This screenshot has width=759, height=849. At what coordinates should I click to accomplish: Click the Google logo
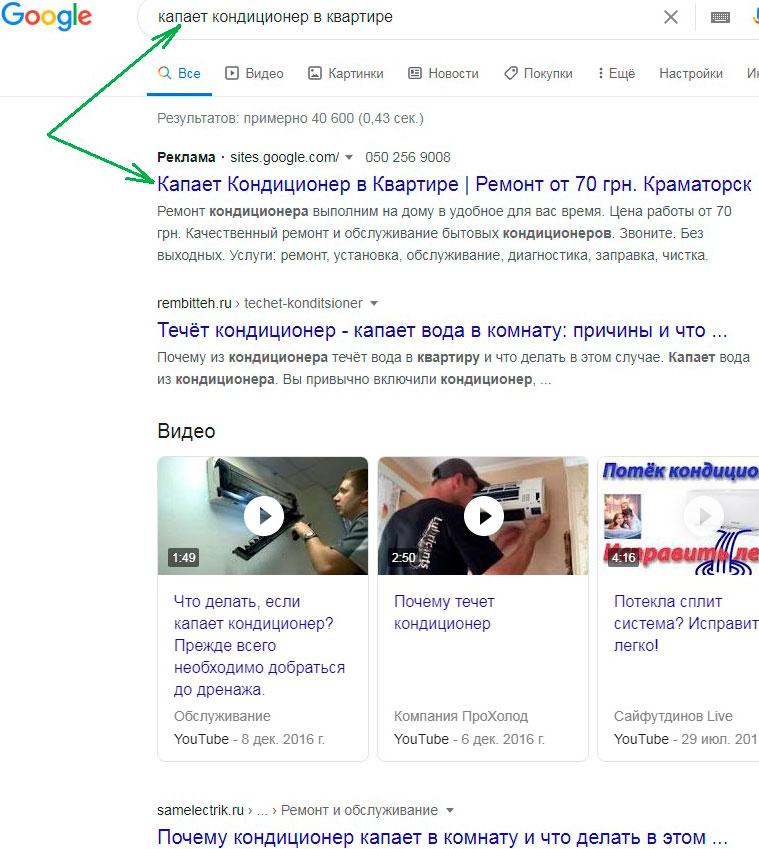pos(47,17)
